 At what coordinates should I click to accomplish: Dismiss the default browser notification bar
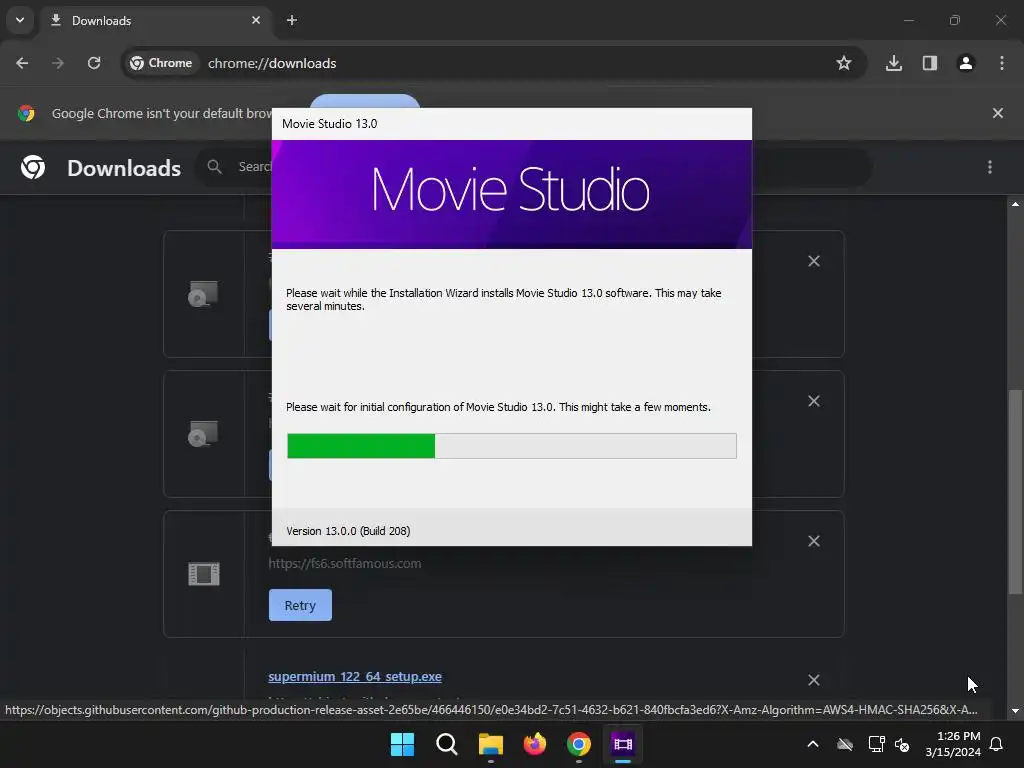coord(998,113)
